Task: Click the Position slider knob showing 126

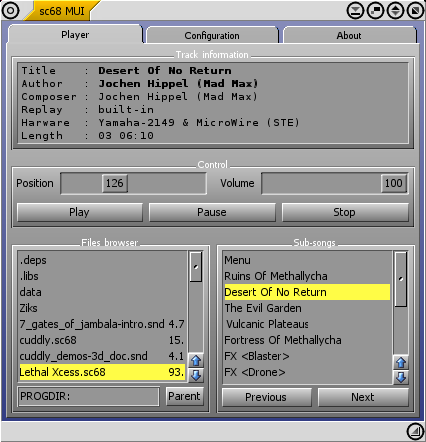Action: click(115, 183)
